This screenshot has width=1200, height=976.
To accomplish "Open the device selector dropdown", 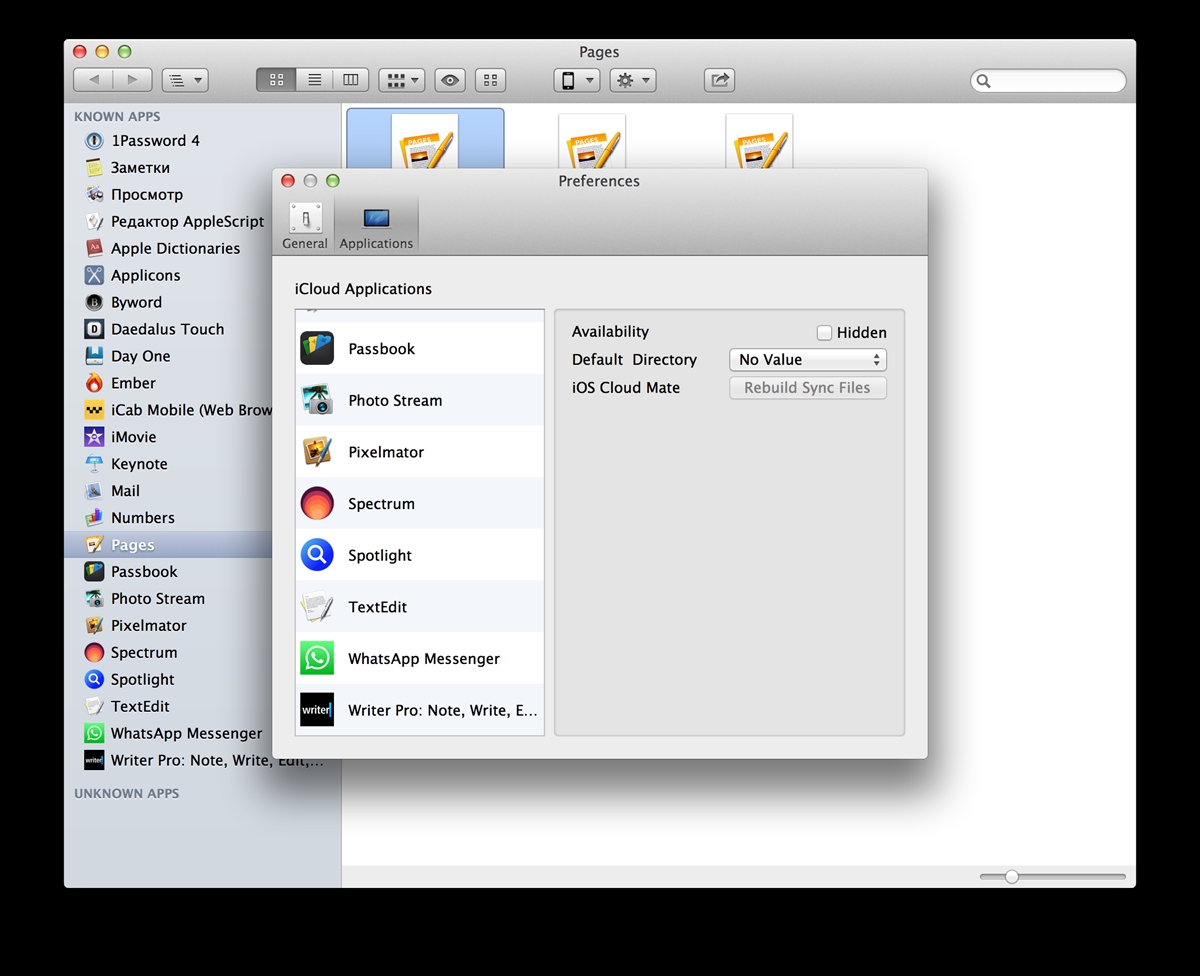I will click(576, 80).
